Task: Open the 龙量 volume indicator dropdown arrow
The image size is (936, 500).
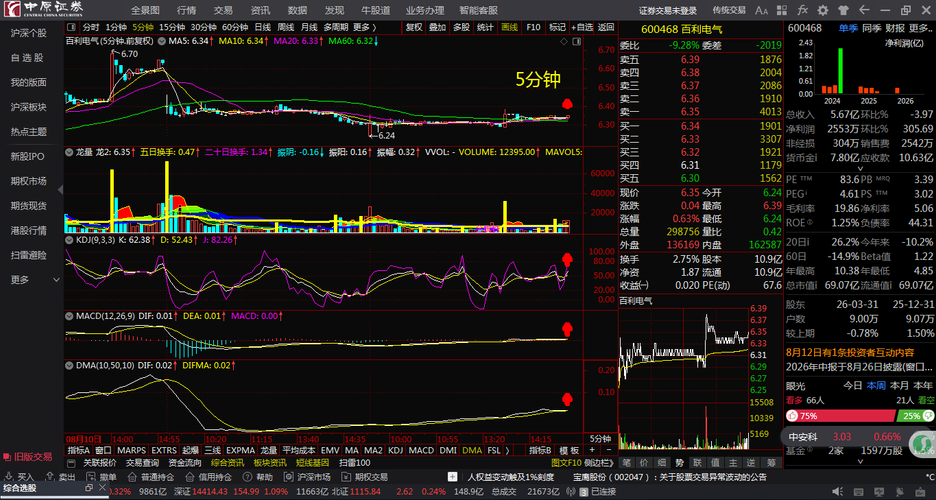Action: [x=70, y=152]
